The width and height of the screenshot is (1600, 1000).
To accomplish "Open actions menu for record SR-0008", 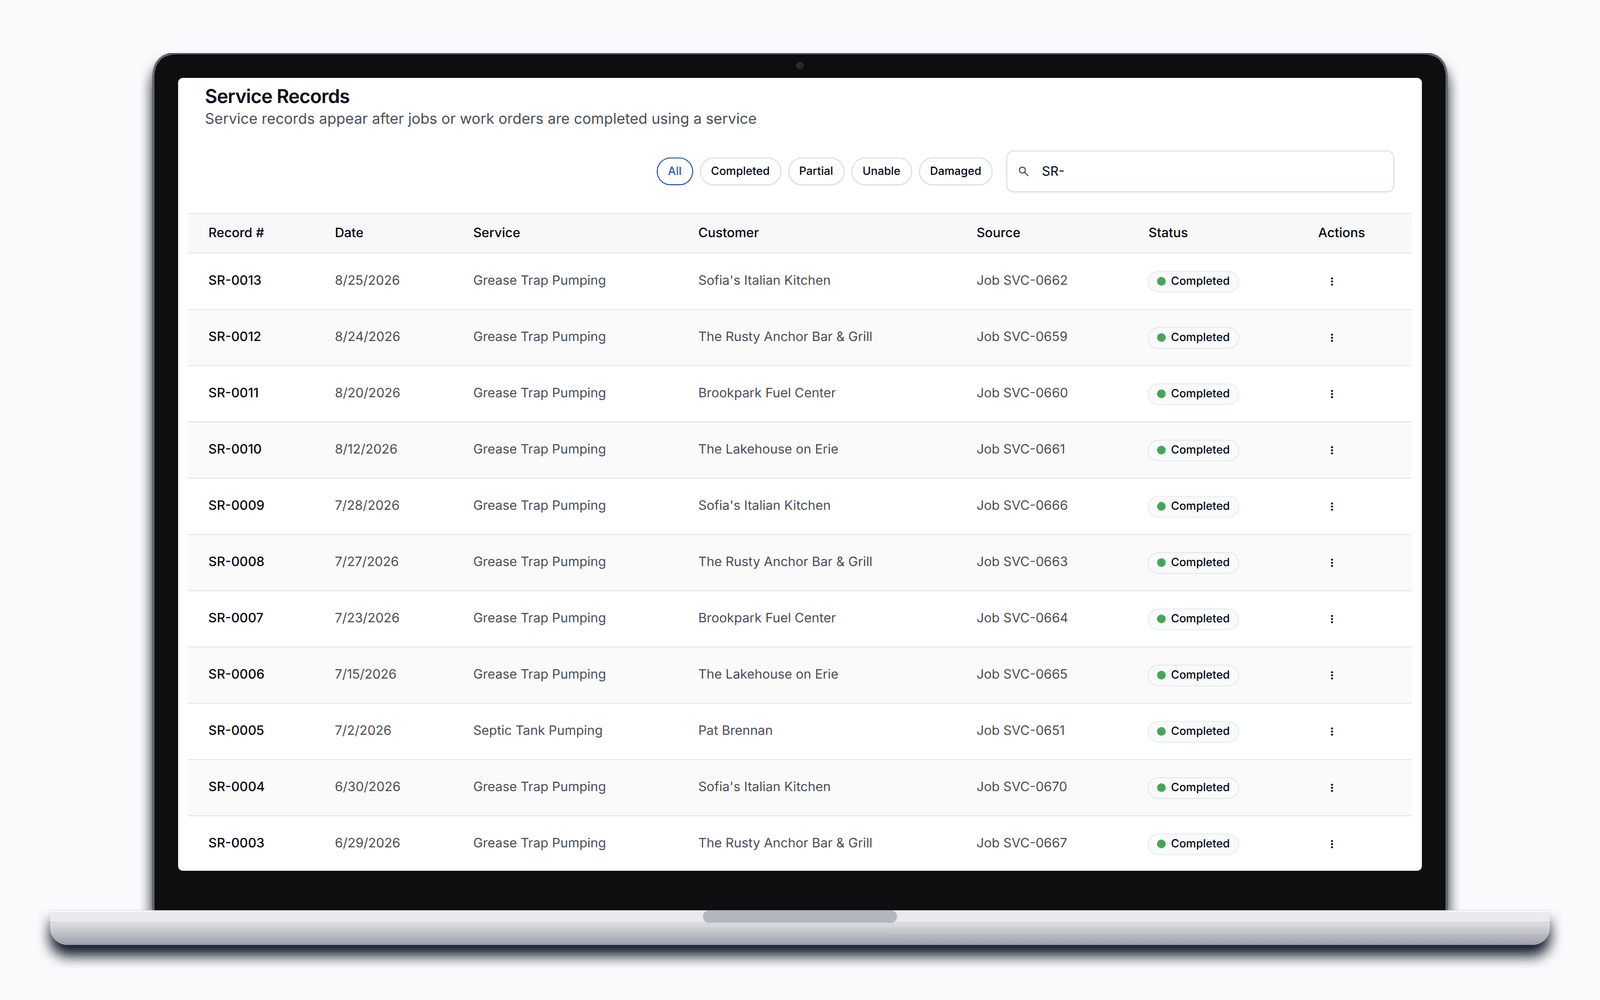I will pos(1331,562).
